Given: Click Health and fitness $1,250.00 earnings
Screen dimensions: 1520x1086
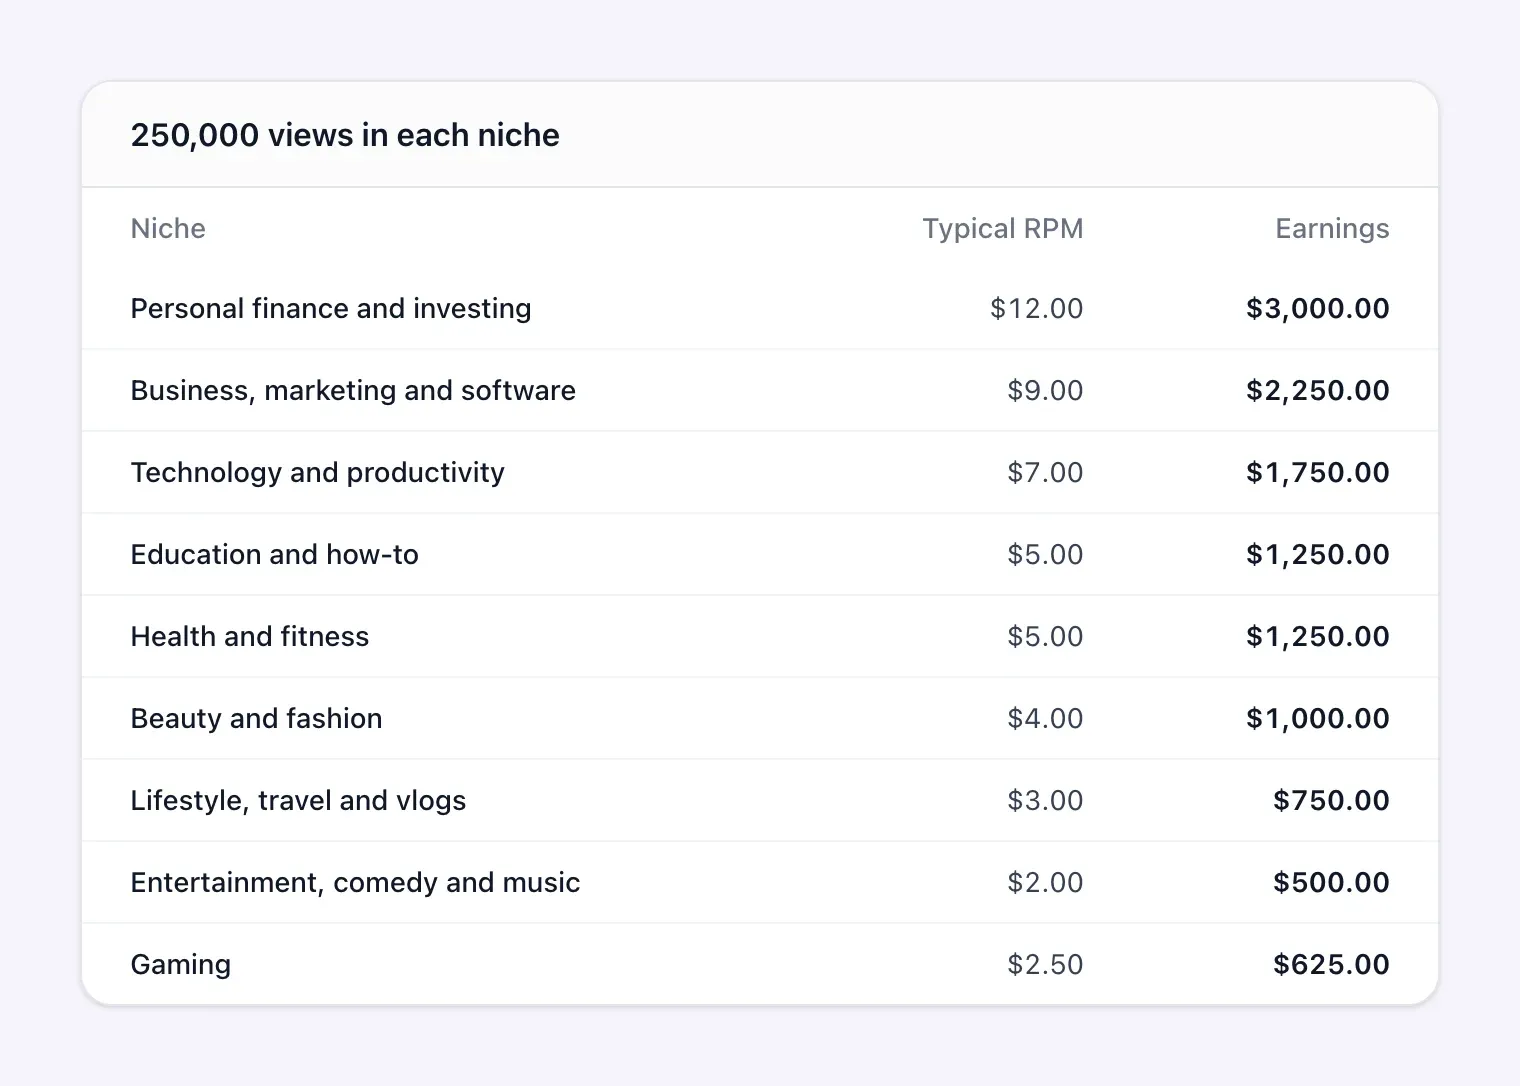Looking at the screenshot, I should click(1317, 636).
